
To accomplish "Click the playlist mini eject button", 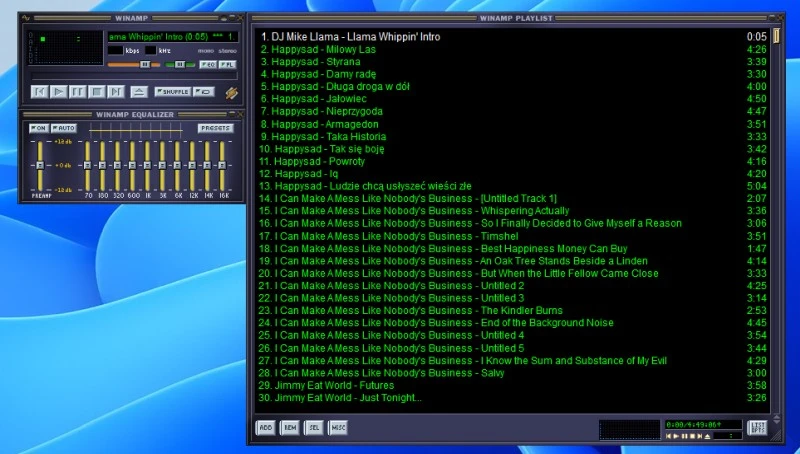I will click(707, 436).
